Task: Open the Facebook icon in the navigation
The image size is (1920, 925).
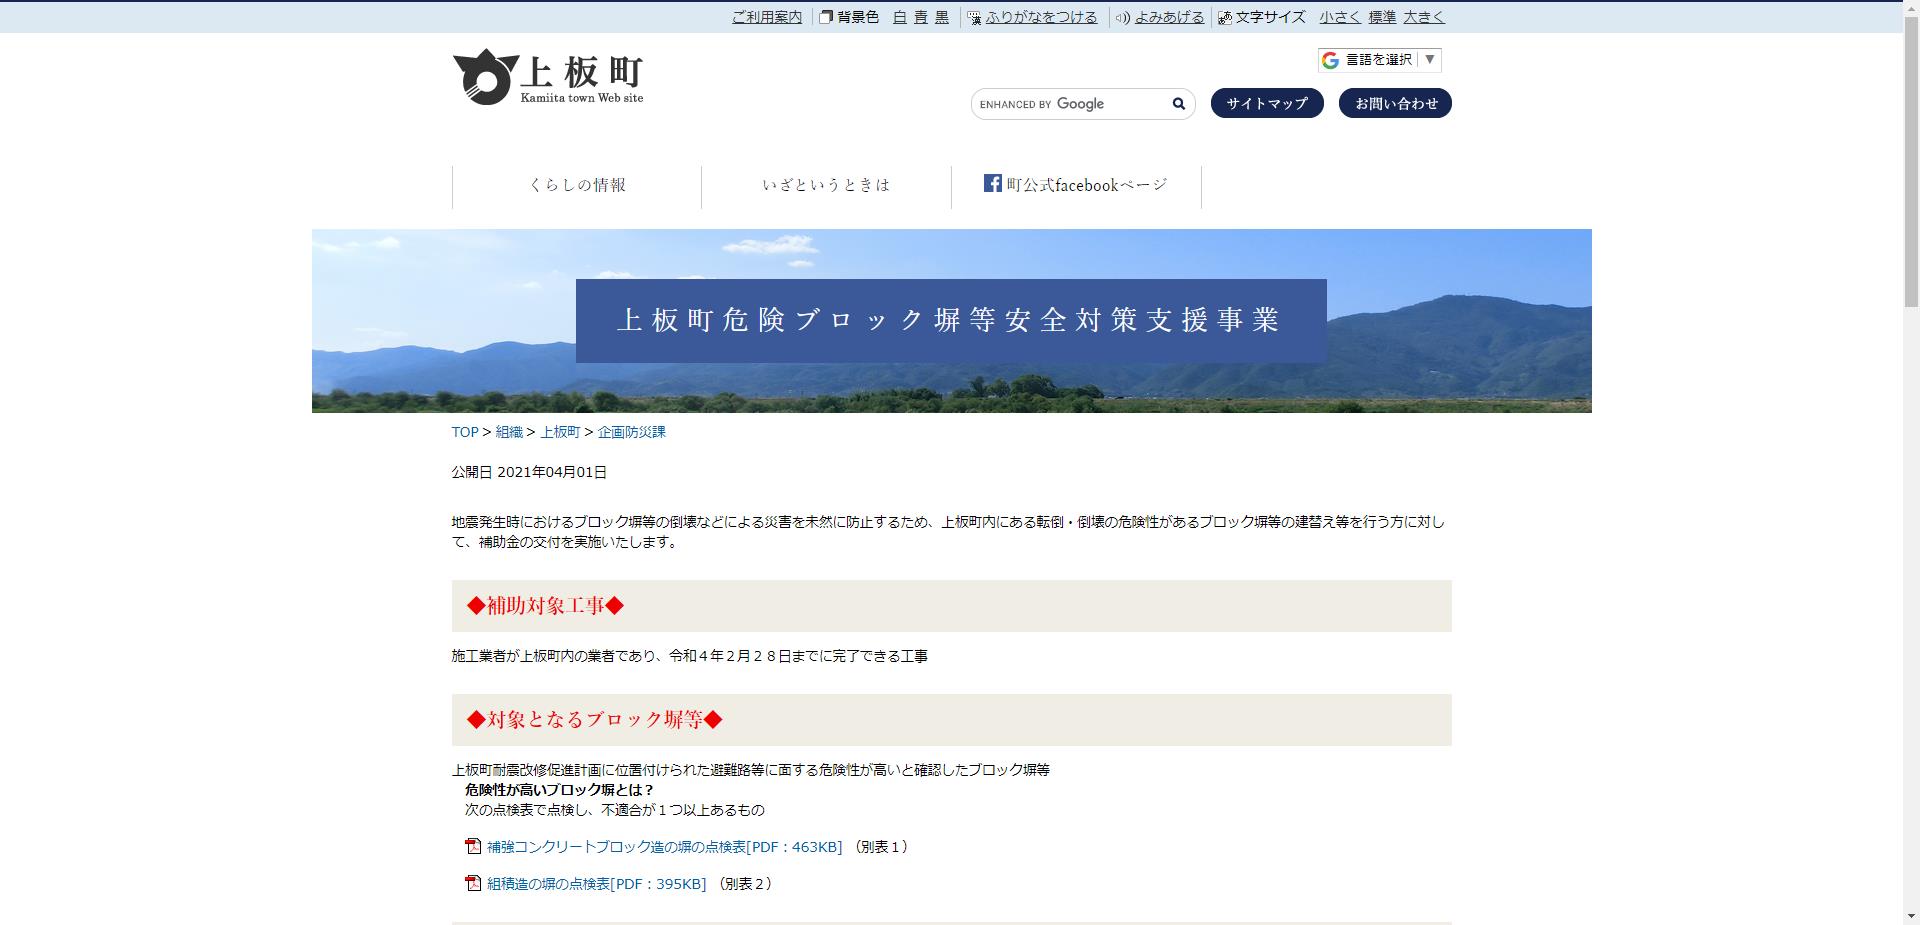Action: (x=993, y=184)
